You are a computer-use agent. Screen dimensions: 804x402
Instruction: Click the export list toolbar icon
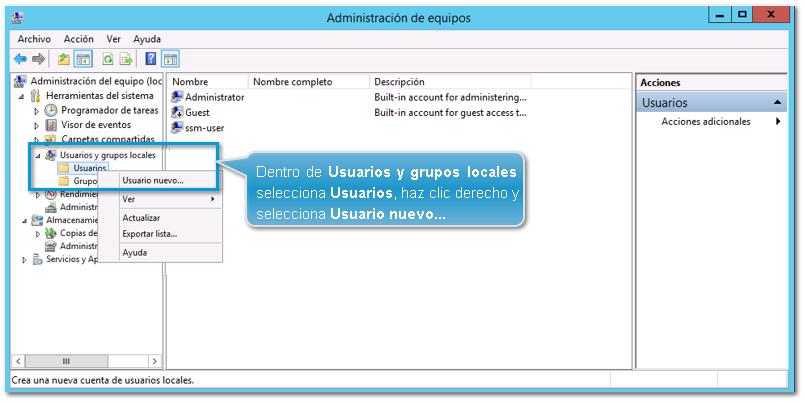pos(126,59)
